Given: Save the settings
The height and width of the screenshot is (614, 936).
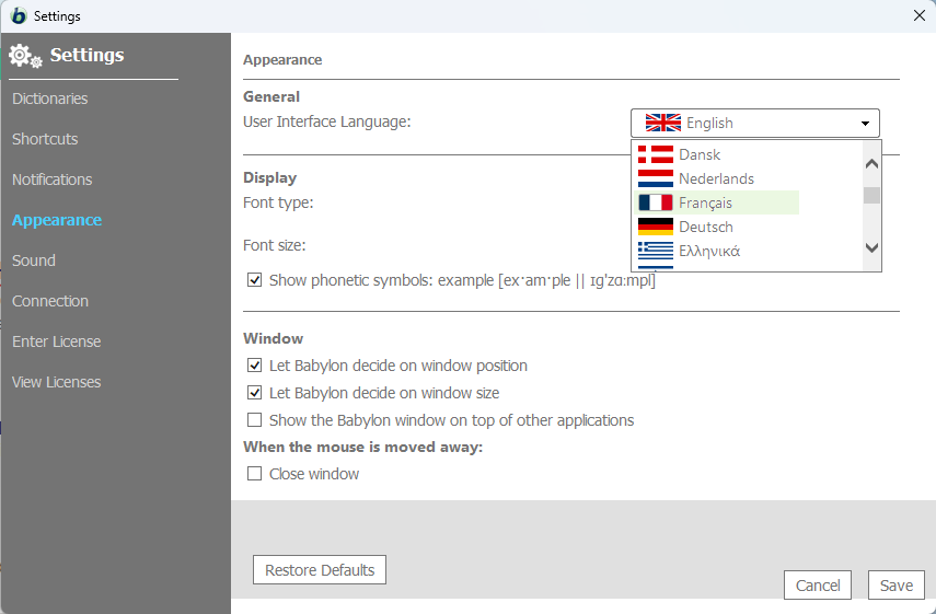Looking at the screenshot, I should click(x=896, y=585).
